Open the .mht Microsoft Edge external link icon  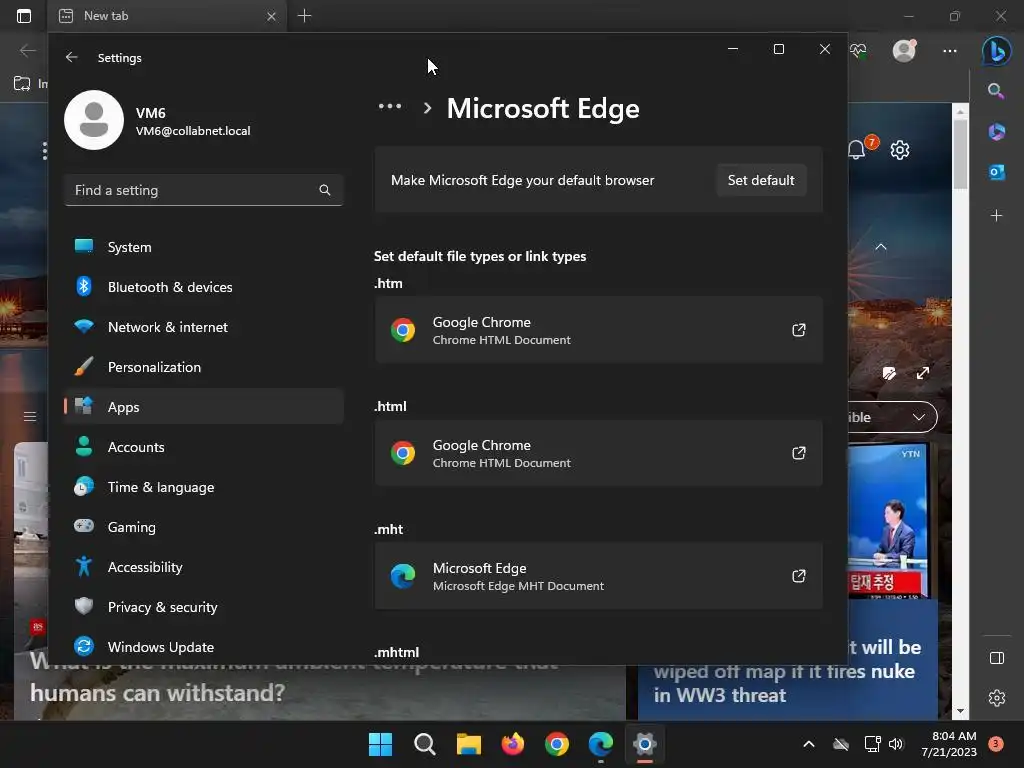point(799,576)
